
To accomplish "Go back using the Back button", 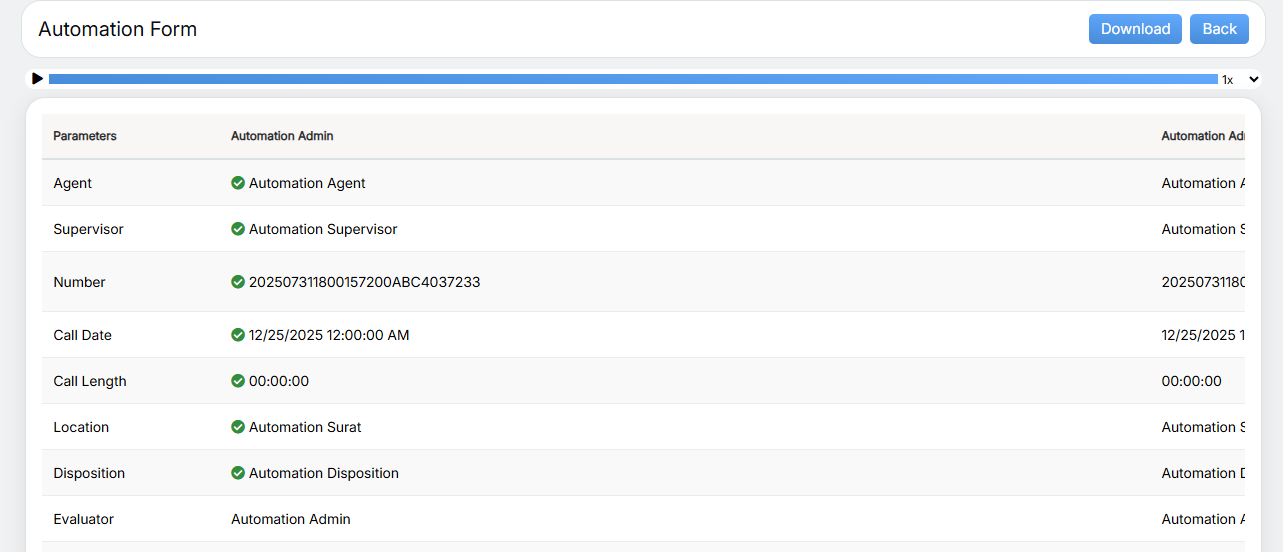I will tap(1219, 29).
